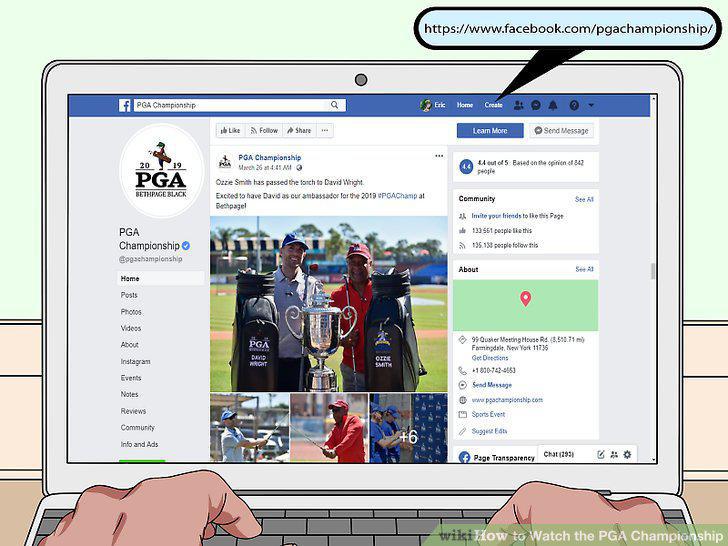Click the PGA Championship profile logo

click(x=161, y=171)
